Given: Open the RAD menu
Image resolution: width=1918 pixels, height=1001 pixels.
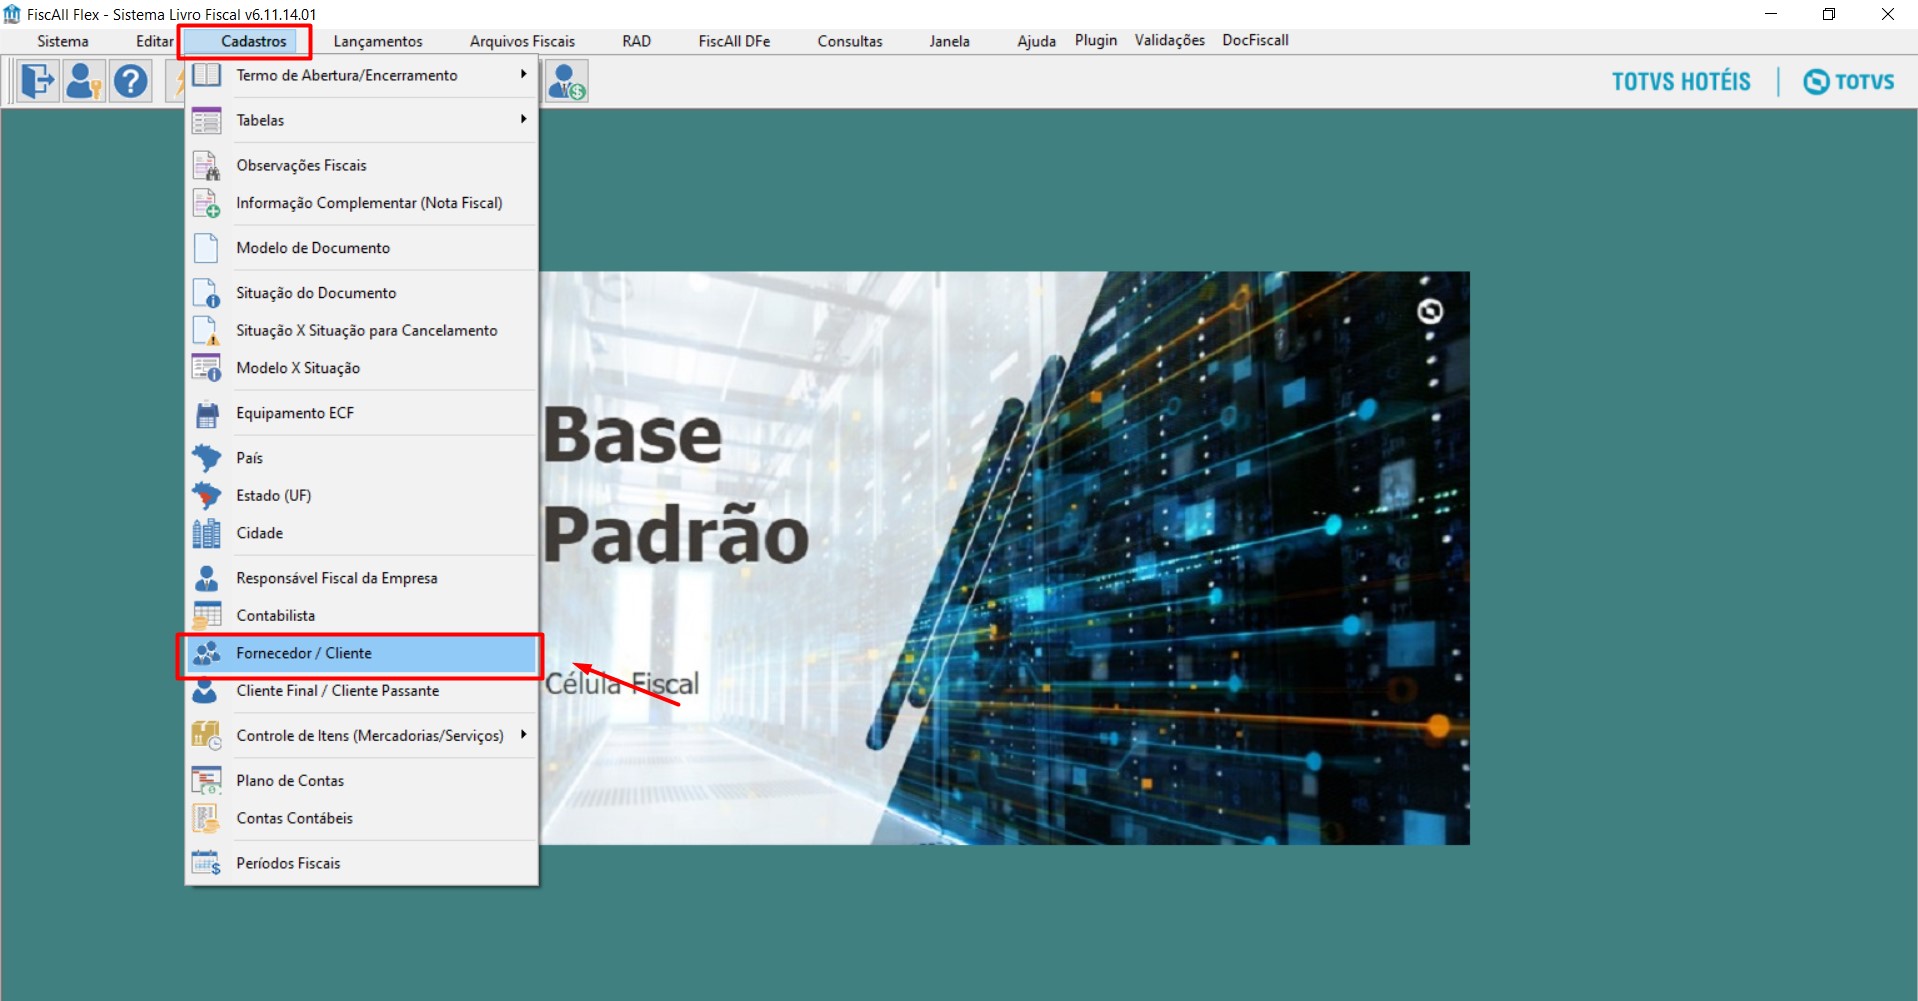Looking at the screenshot, I should (x=636, y=41).
